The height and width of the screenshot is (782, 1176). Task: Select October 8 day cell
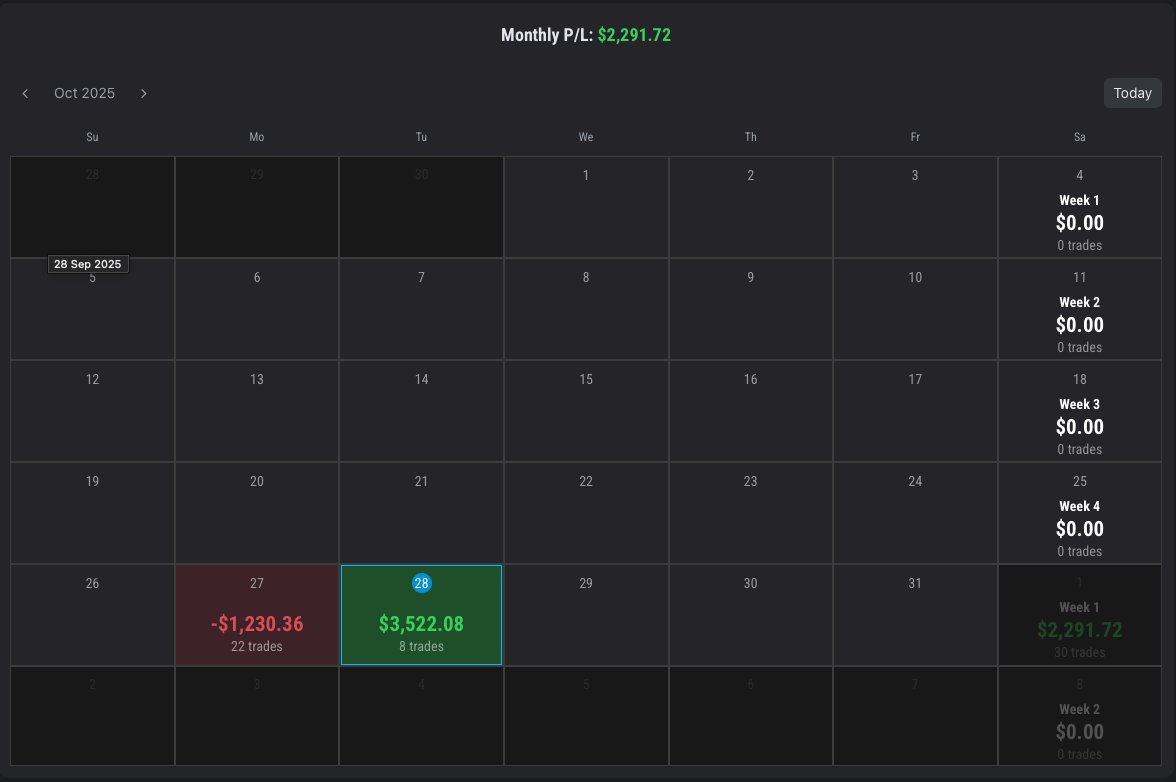[x=586, y=309]
